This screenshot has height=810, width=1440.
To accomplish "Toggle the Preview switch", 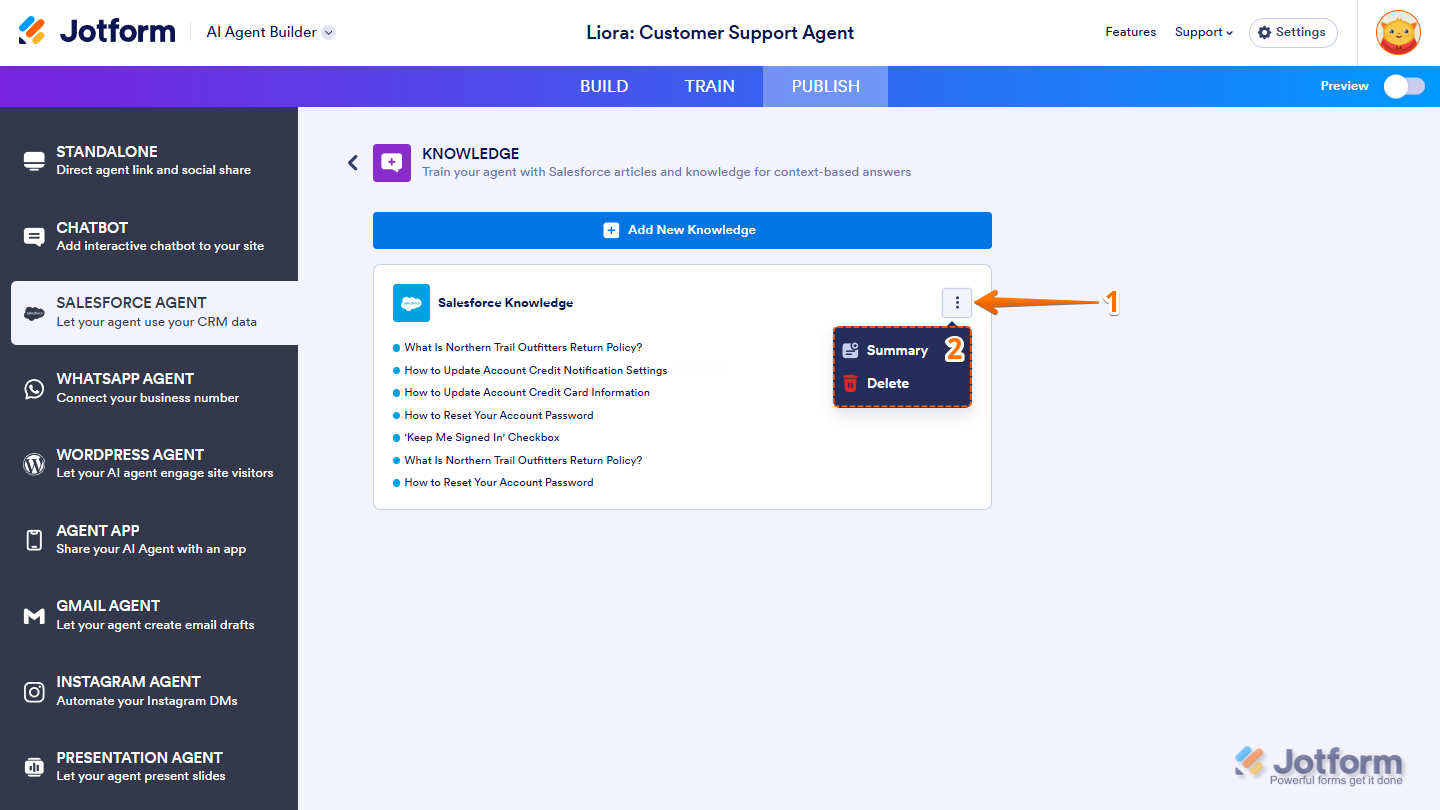I will (1403, 86).
